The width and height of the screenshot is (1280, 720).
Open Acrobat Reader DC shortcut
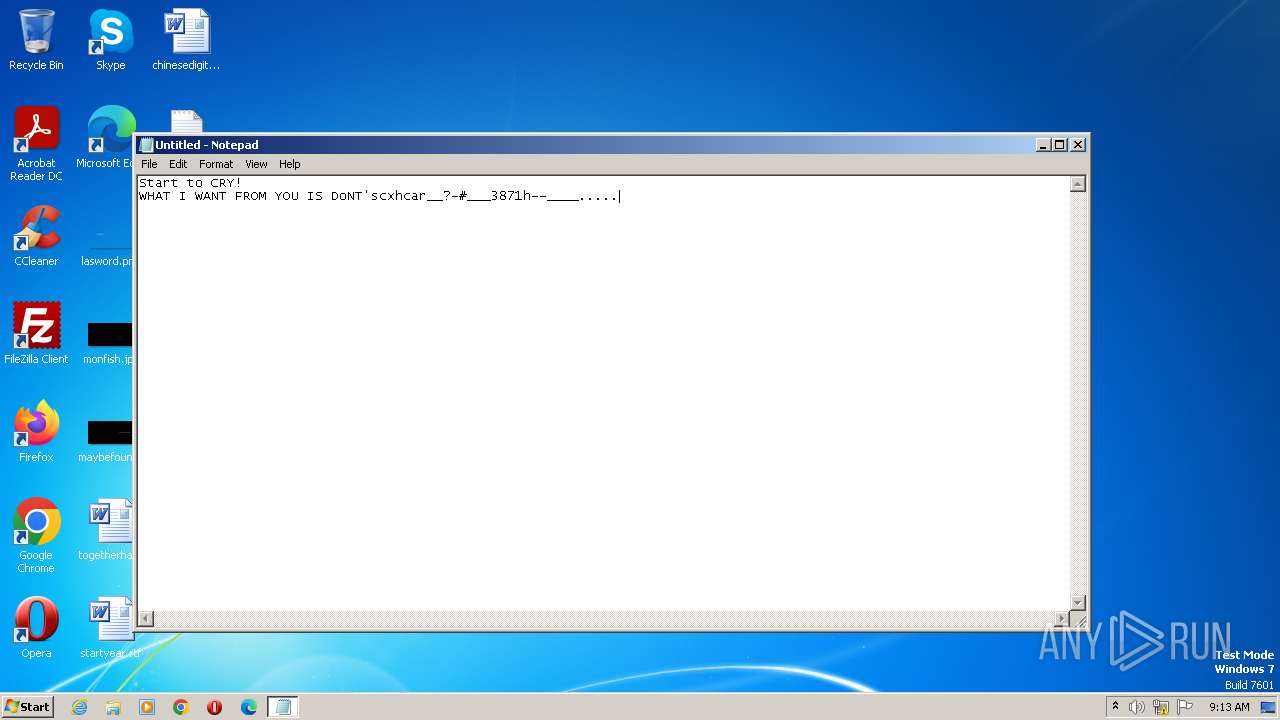(x=36, y=145)
